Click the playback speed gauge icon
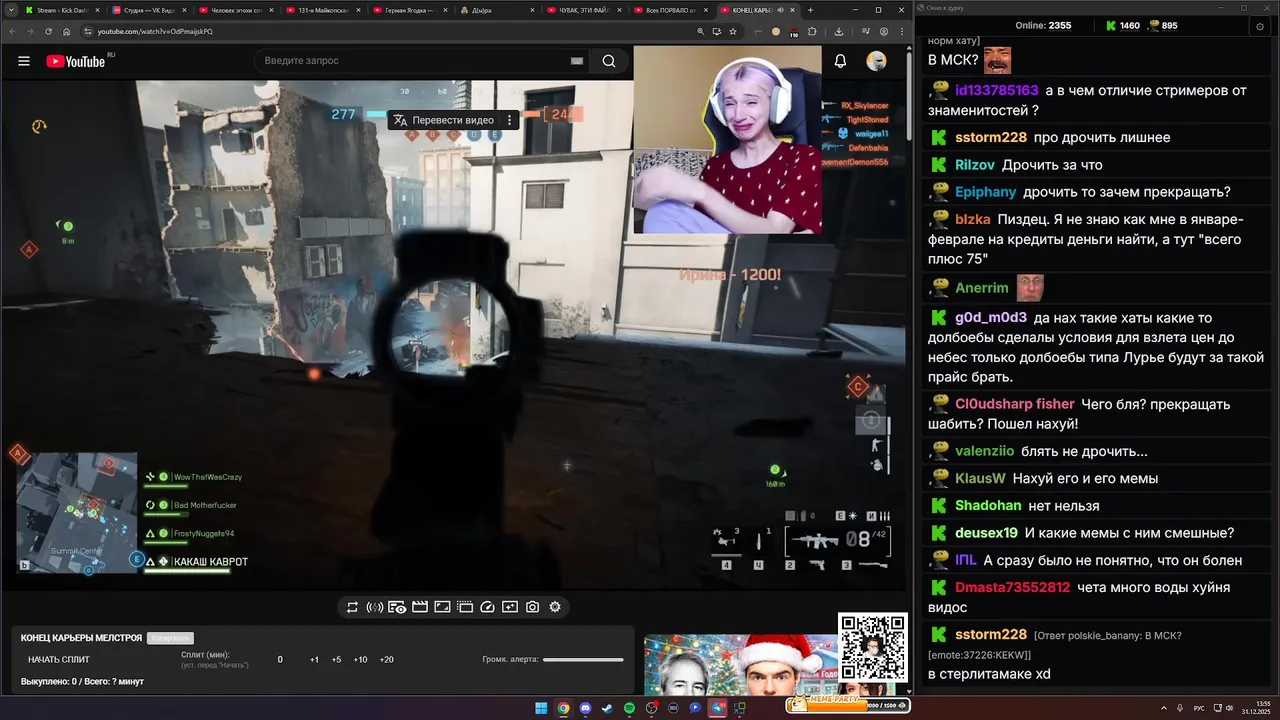The height and width of the screenshot is (720, 1280). 487,607
